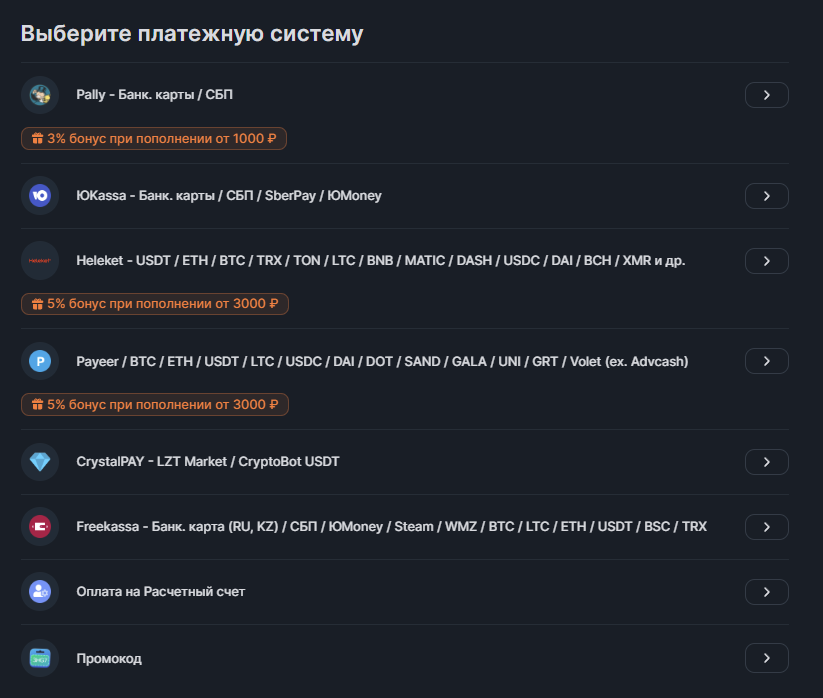The image size is (823, 698).
Task: Click the Heleket crypto logo icon
Action: coord(40,261)
